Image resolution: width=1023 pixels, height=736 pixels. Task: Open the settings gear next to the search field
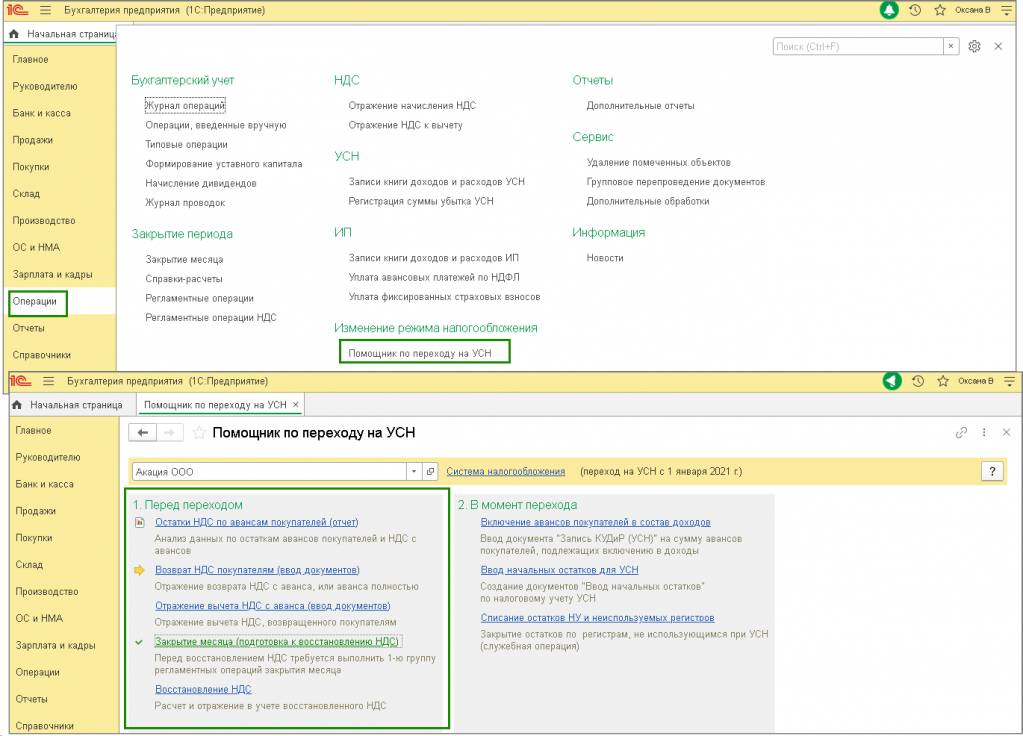(x=974, y=46)
